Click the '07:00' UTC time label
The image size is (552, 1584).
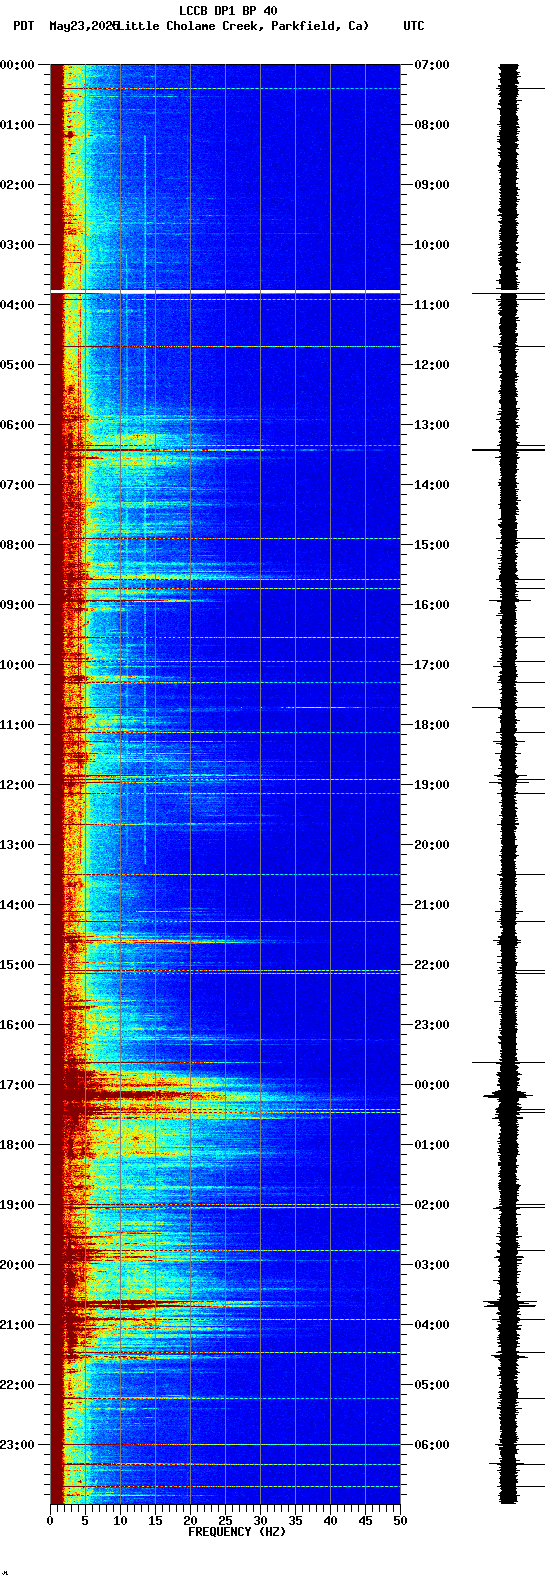431,65
